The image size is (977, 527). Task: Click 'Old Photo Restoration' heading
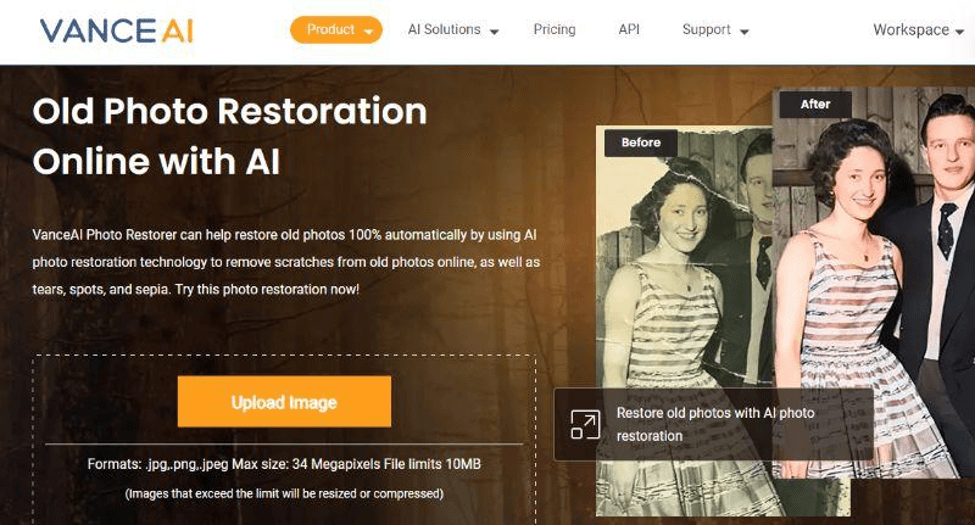[x=230, y=112]
